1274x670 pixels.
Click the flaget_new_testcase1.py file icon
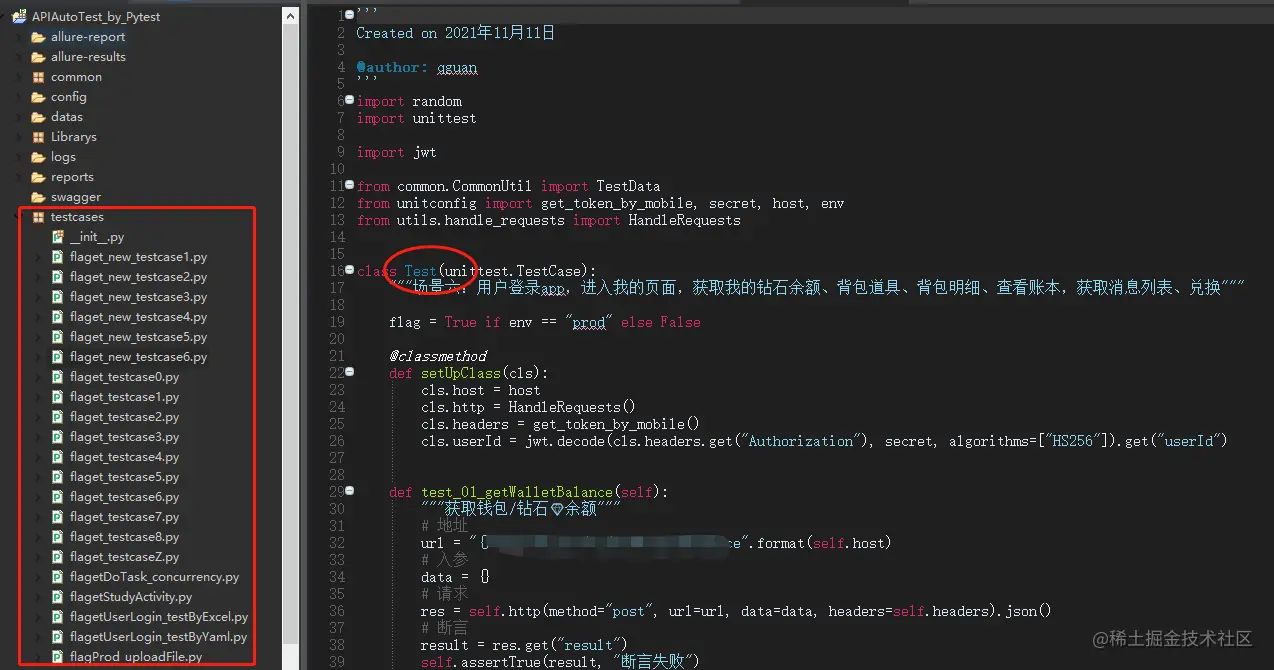coord(58,257)
